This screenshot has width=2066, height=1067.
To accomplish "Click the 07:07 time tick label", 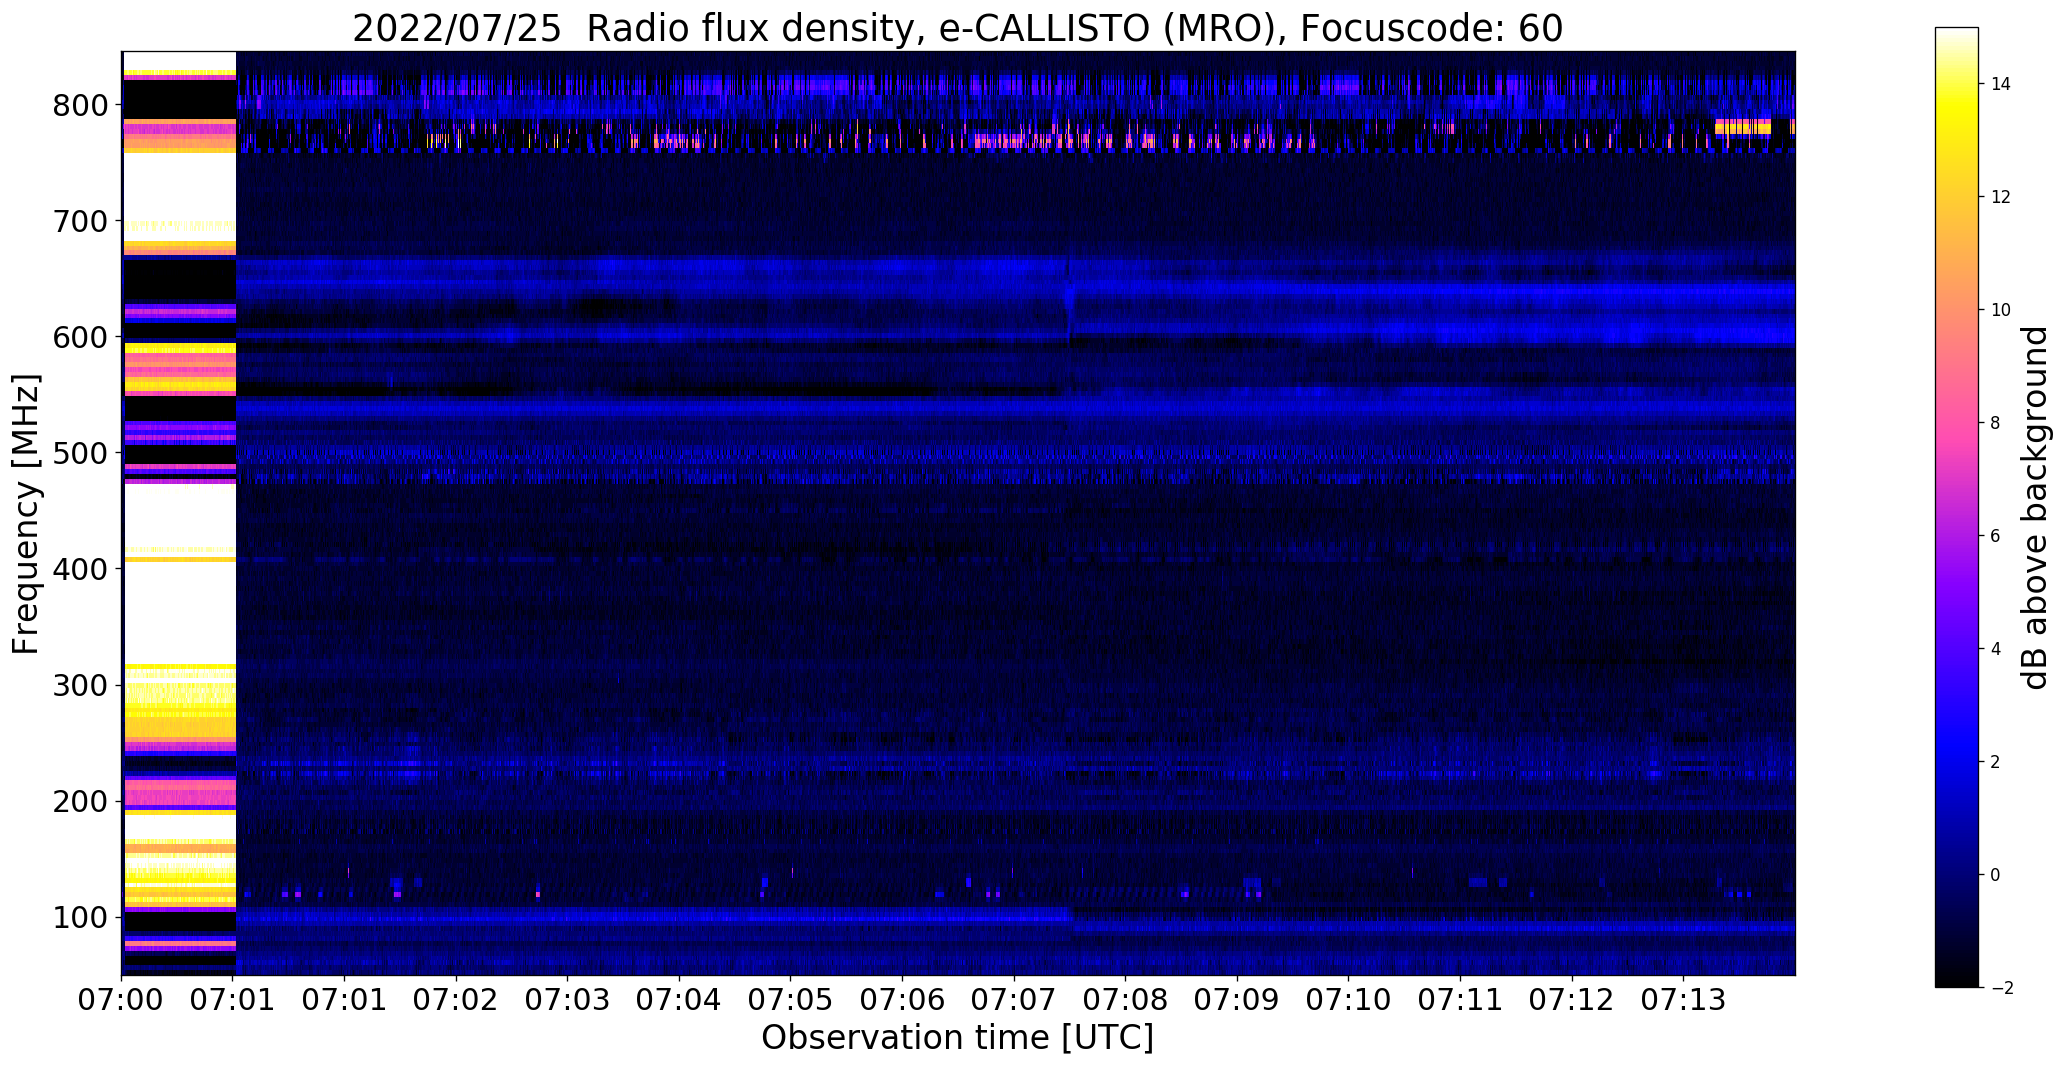I will (1014, 1000).
